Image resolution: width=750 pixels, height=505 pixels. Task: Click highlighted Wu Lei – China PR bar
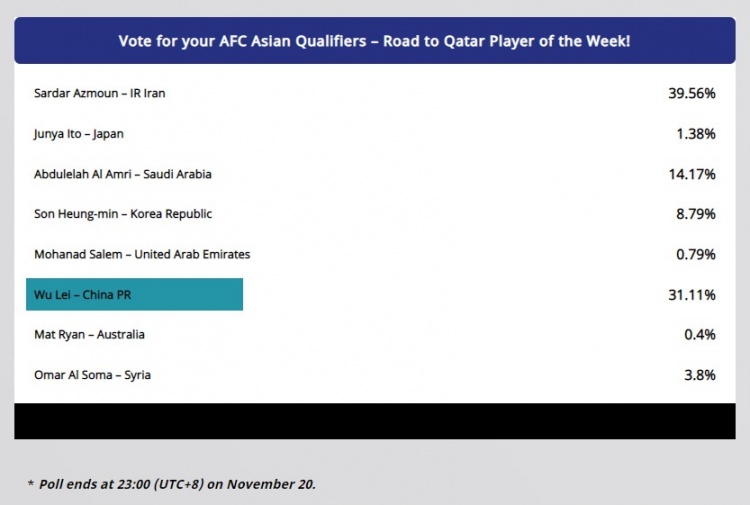(x=134, y=295)
